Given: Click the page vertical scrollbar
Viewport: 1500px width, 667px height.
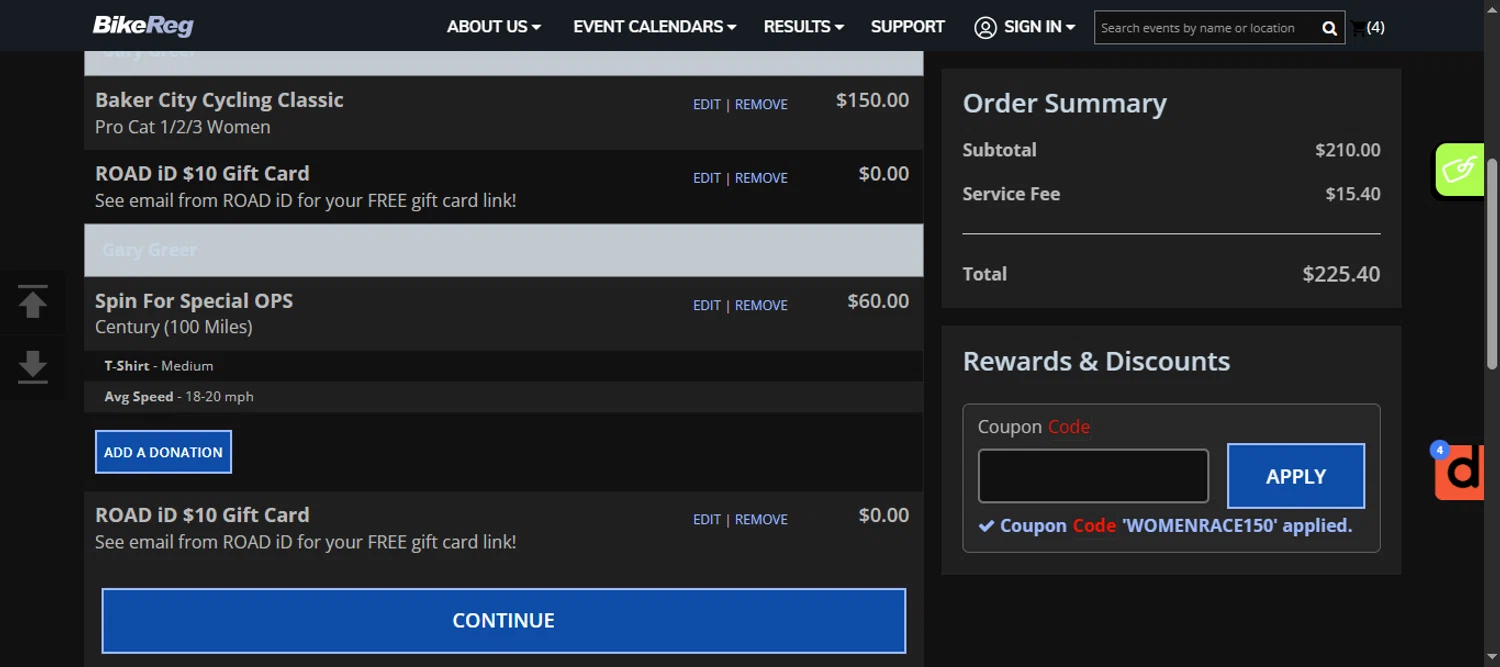Looking at the screenshot, I should point(1492,262).
